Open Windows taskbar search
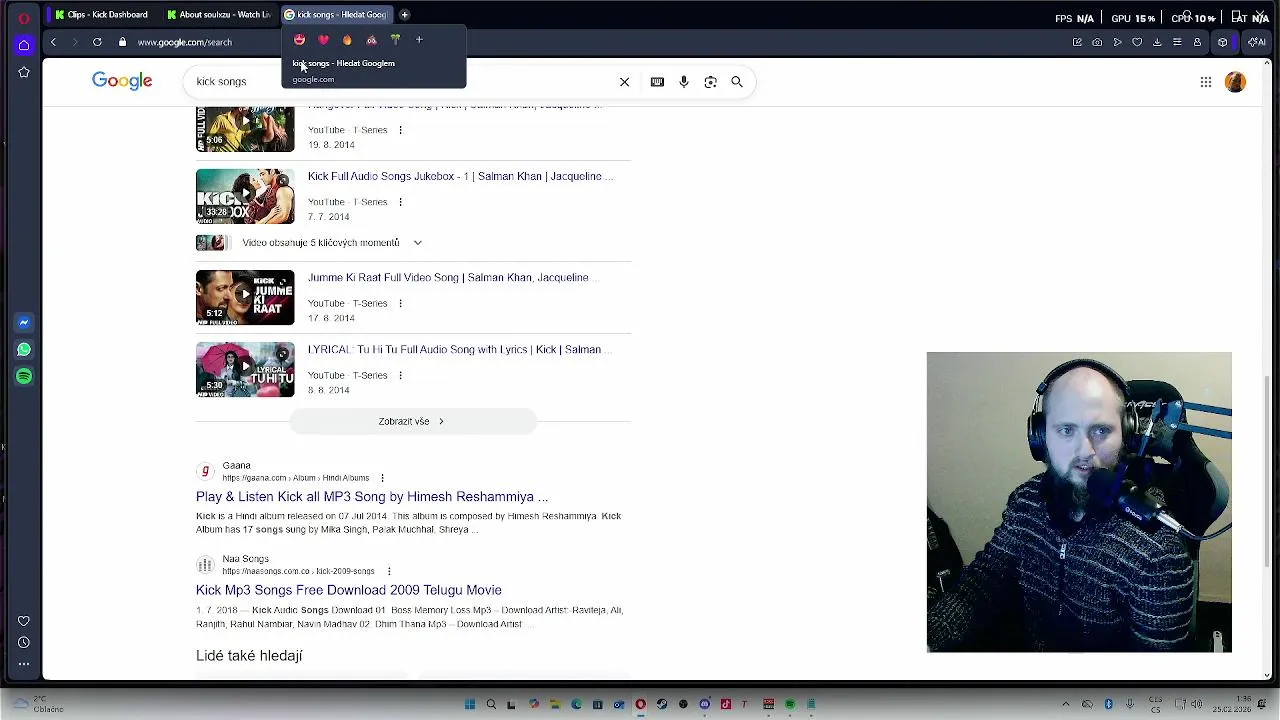The image size is (1280, 720). pos(491,705)
